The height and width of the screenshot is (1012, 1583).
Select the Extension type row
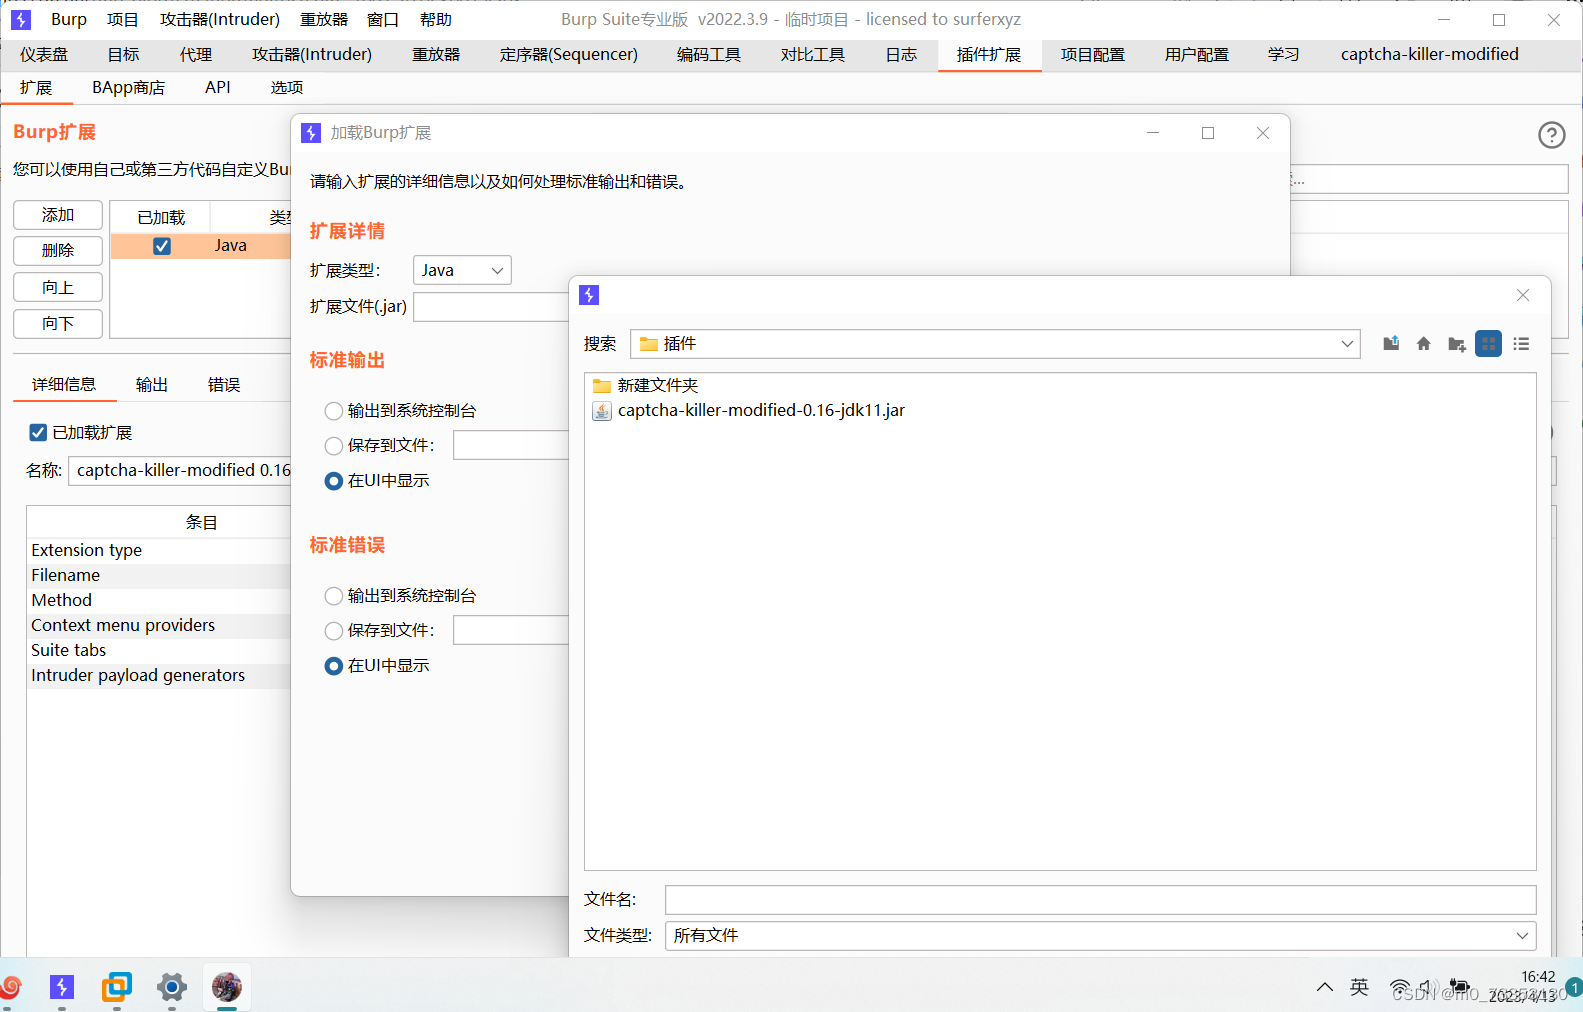point(160,551)
